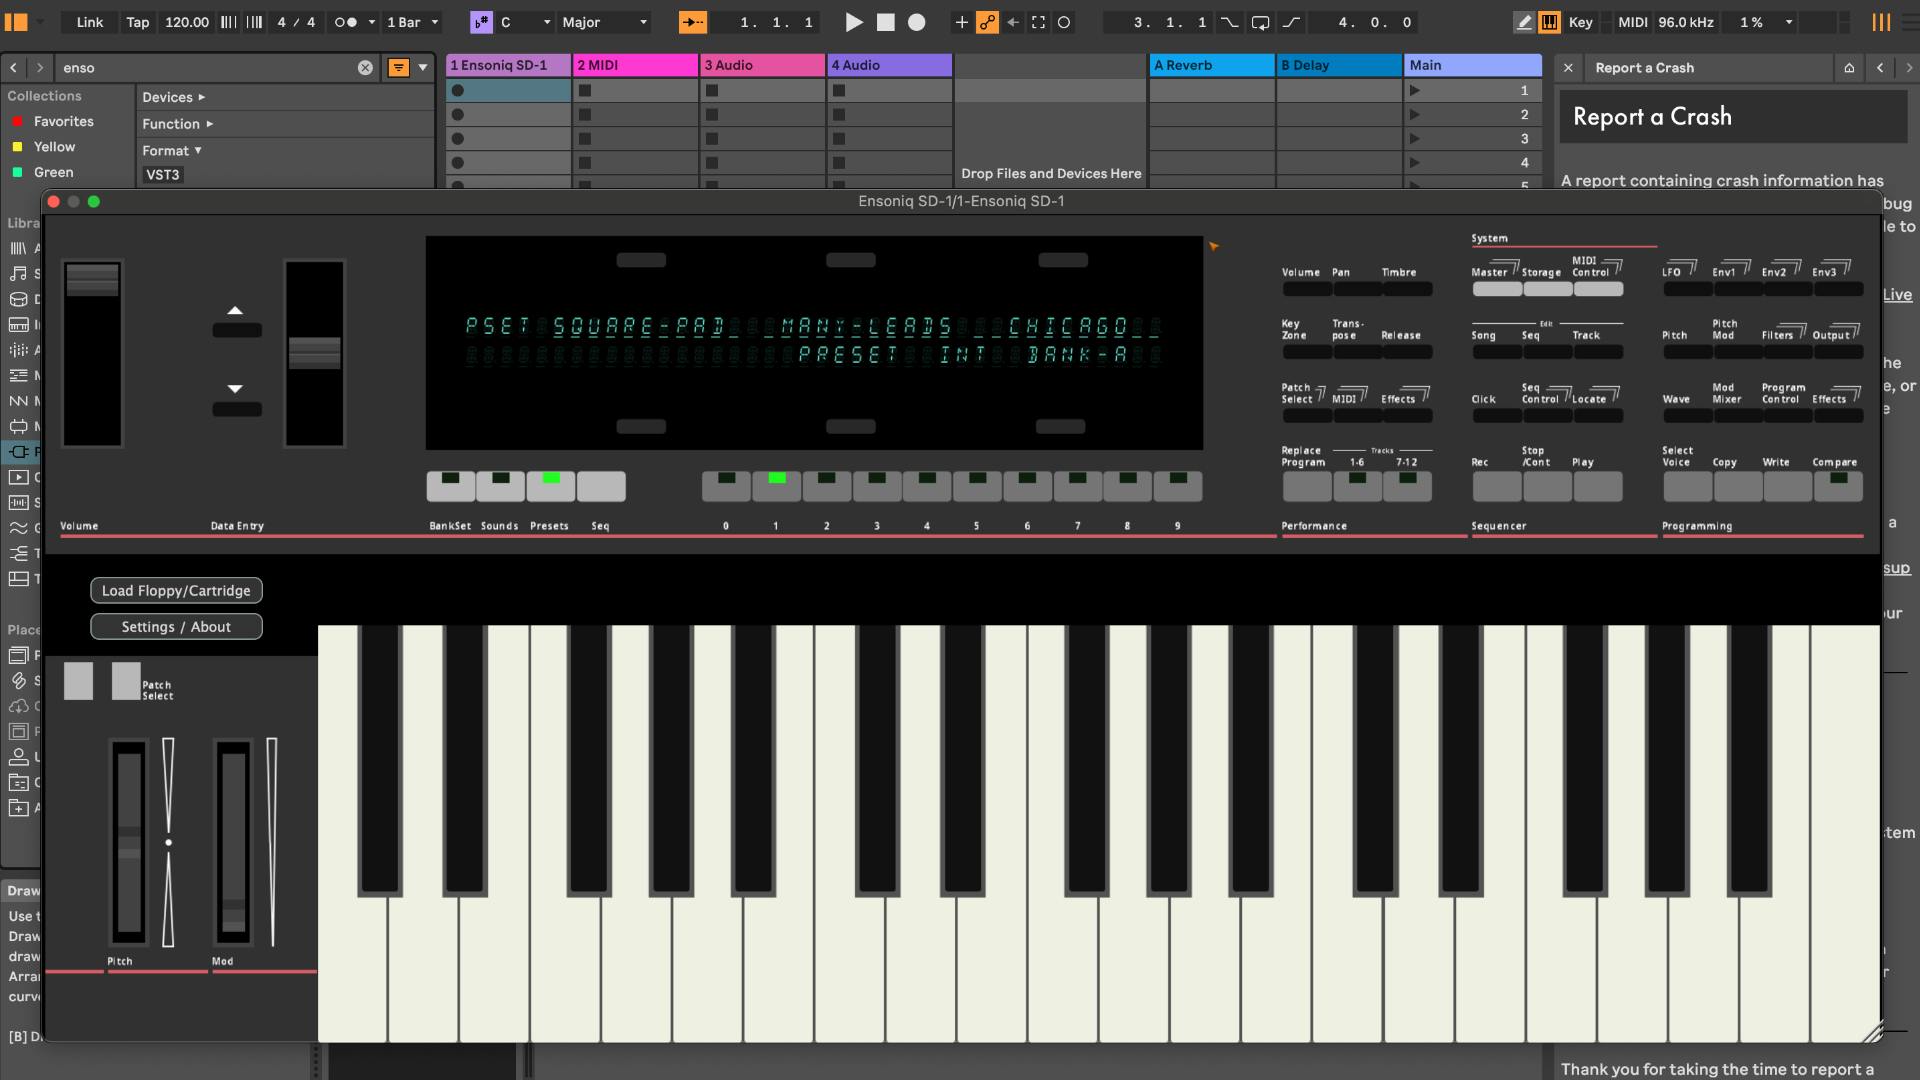Click Load Floppy/Cartridge button
1920x1080 pixels.
coord(176,591)
